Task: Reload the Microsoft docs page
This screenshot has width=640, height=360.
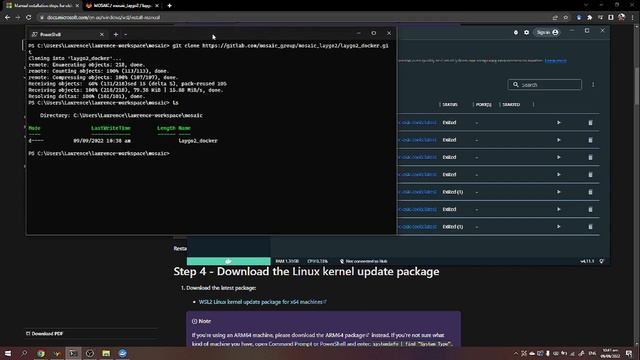Action: [x=29, y=18]
